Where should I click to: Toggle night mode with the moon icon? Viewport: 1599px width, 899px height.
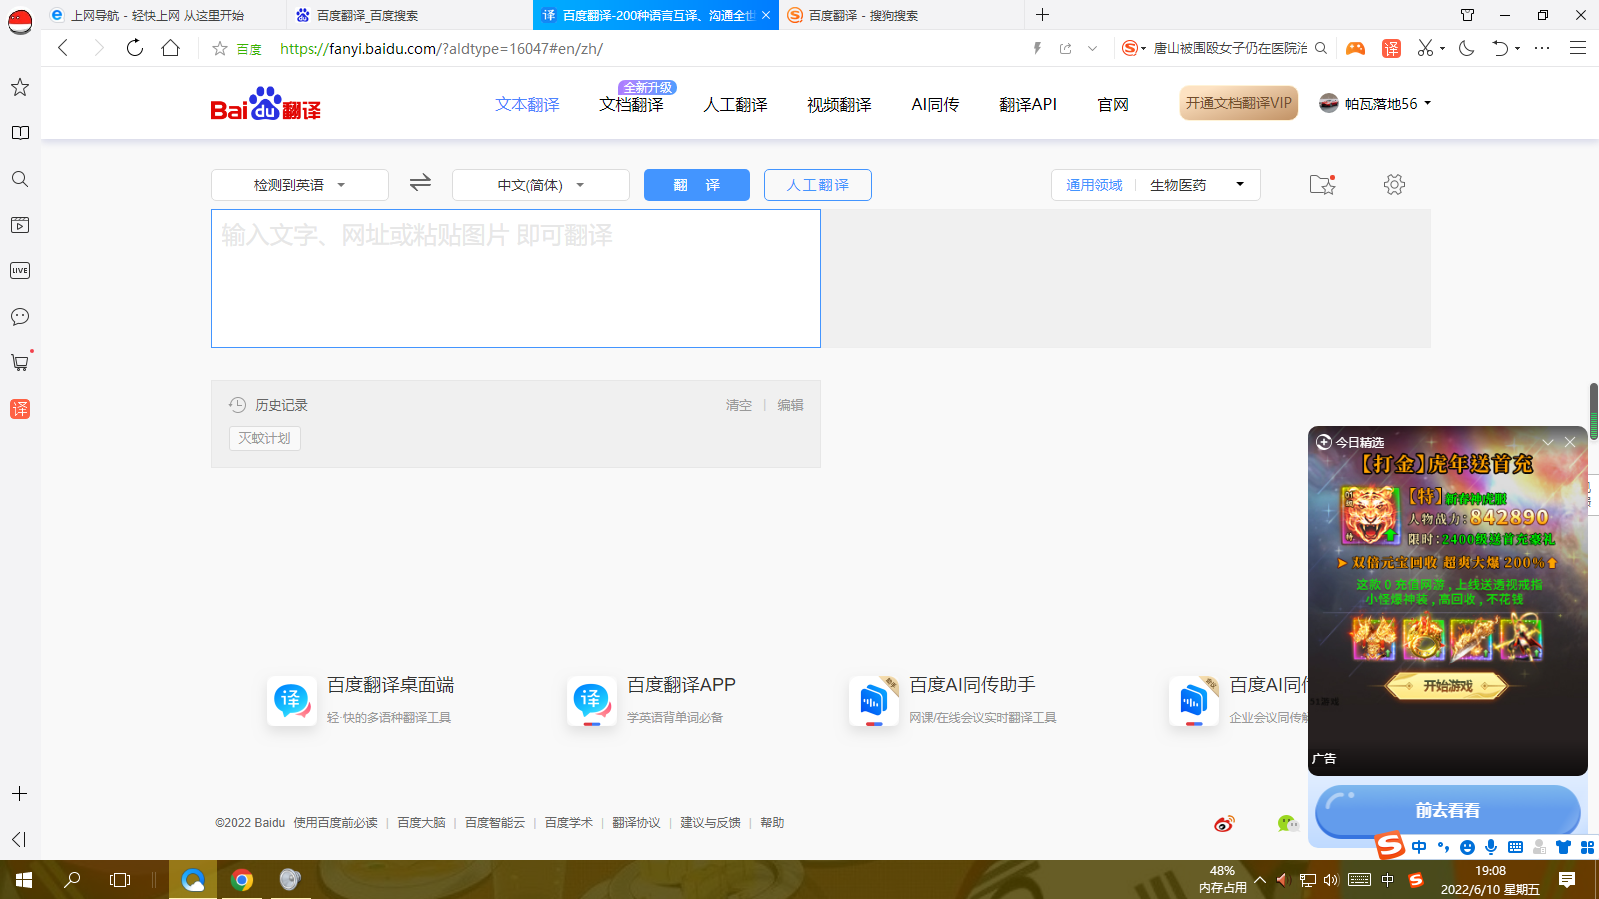tap(1467, 48)
